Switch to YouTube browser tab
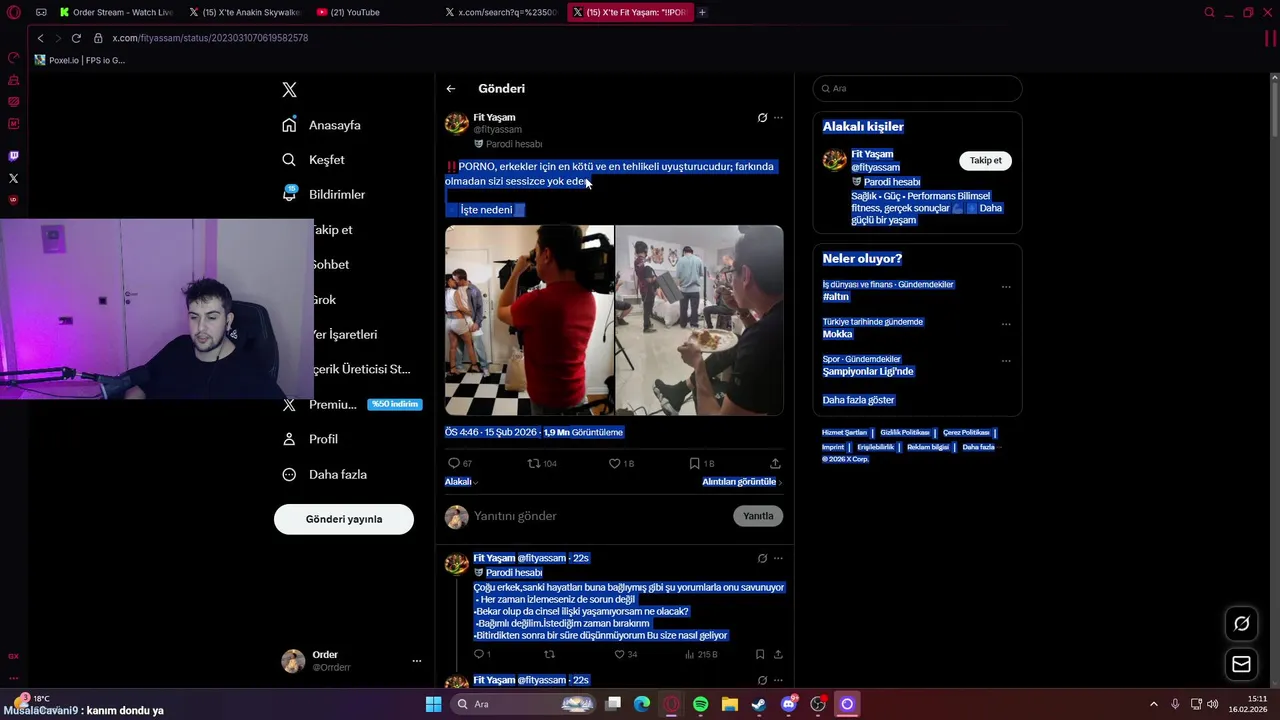Viewport: 1280px width, 720px height. click(x=372, y=12)
